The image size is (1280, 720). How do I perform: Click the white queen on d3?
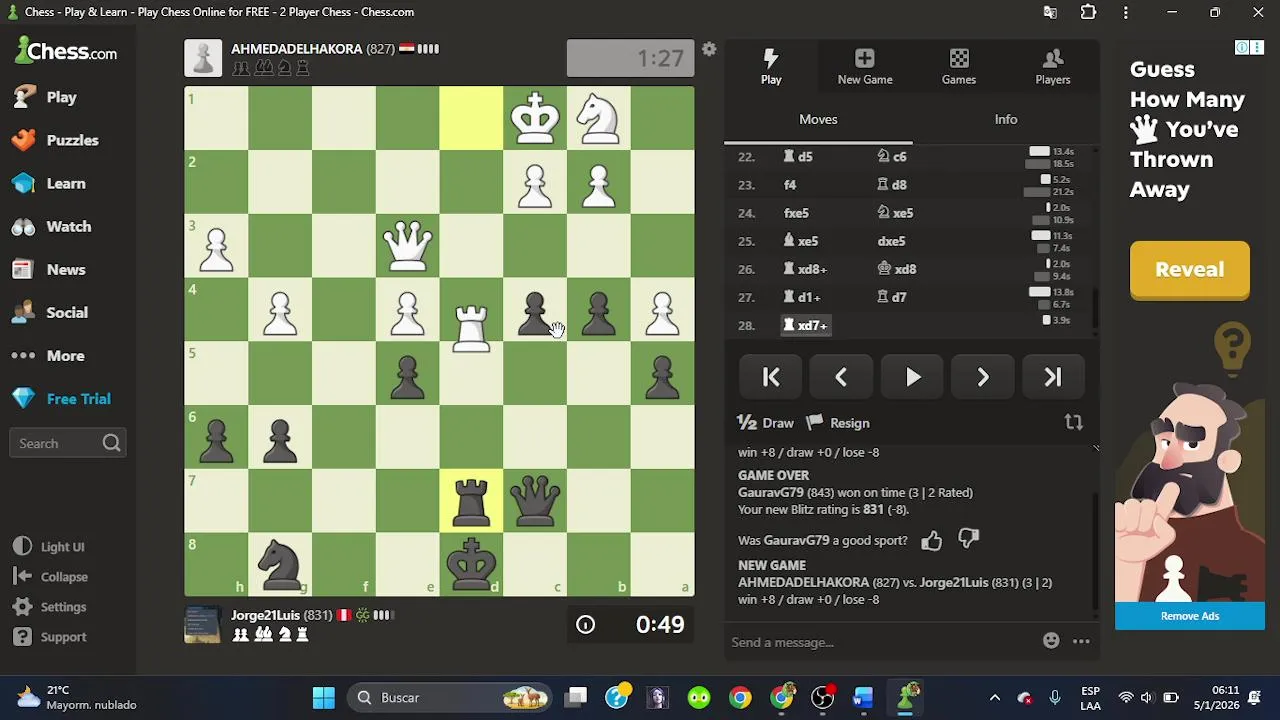407,246
